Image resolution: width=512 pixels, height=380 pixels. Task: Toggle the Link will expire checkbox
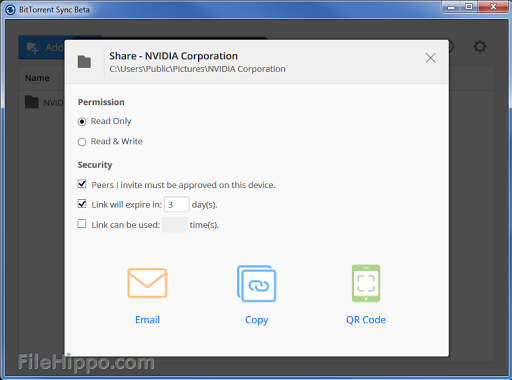click(82, 204)
